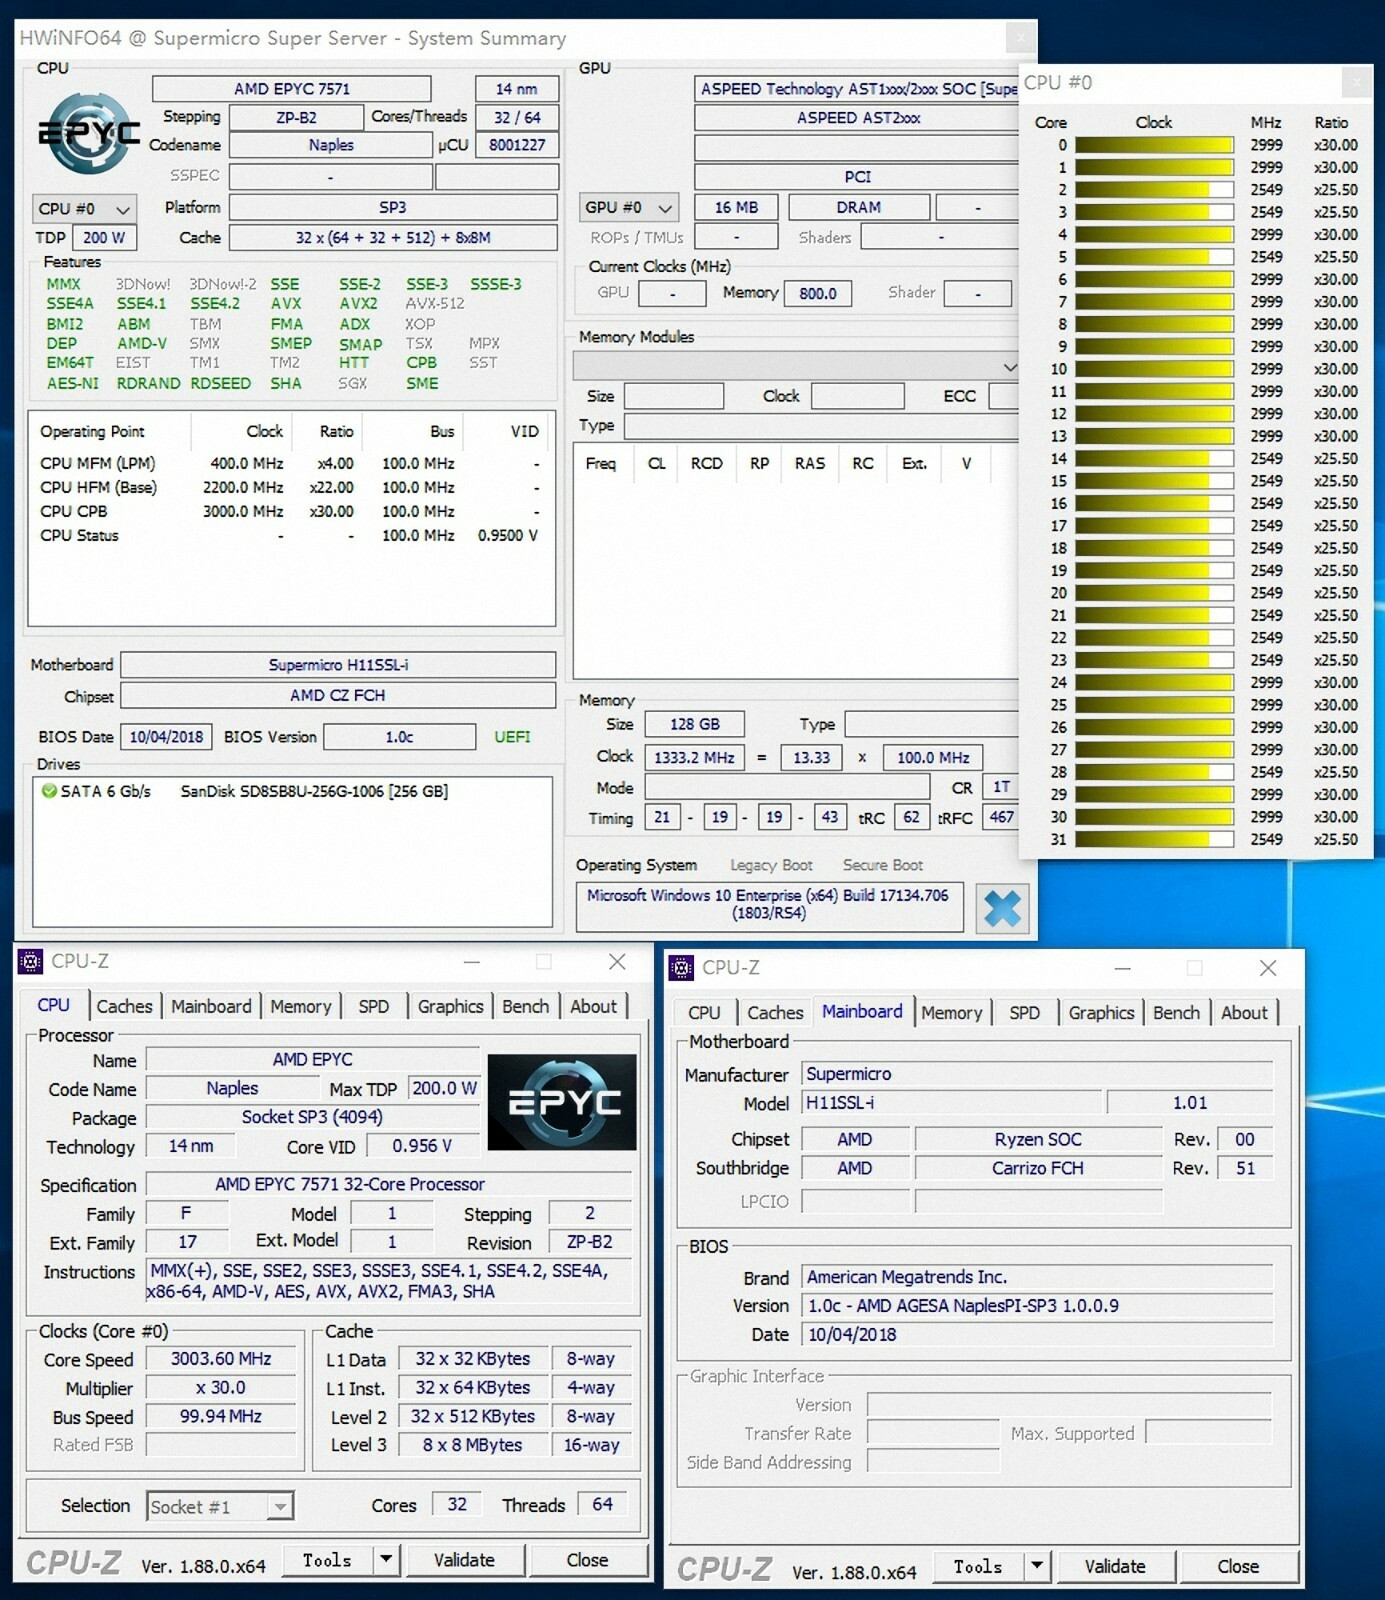Click the Core 0 clock bar in CPU #0 window
The image size is (1385, 1600).
(x=1154, y=145)
